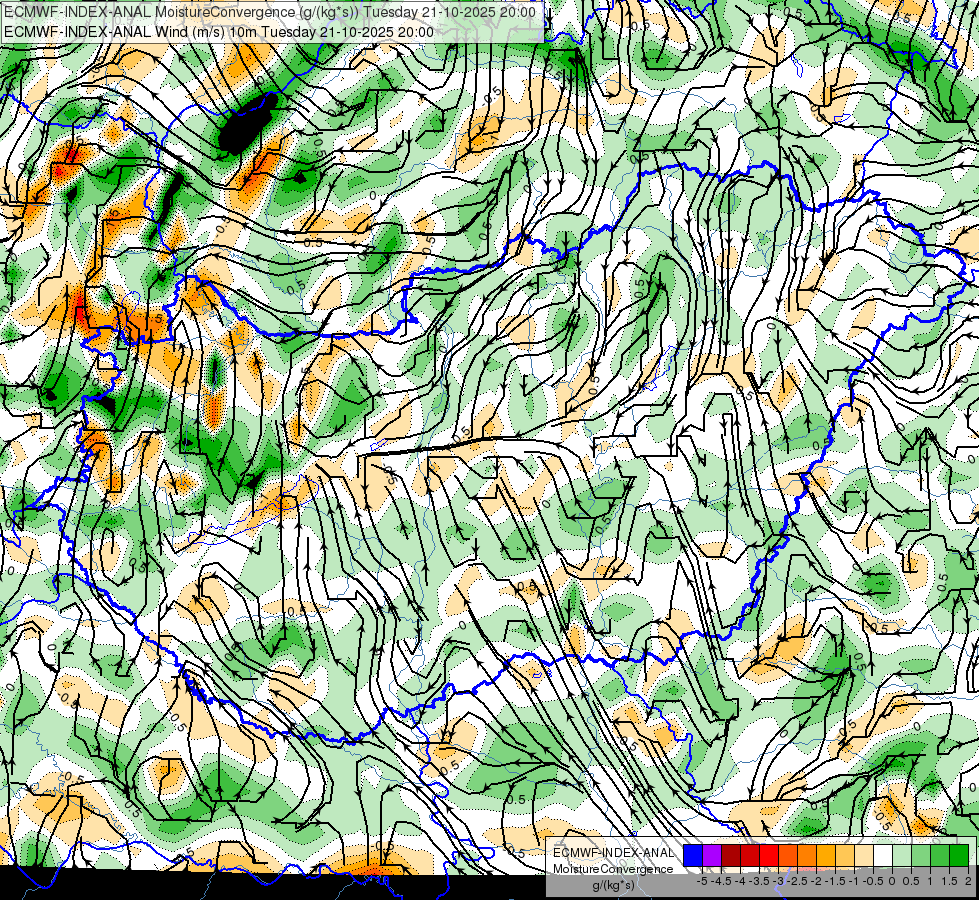The image size is (979, 900).
Task: Click the MoistureConvergence title line at top
Action: click(270, 12)
